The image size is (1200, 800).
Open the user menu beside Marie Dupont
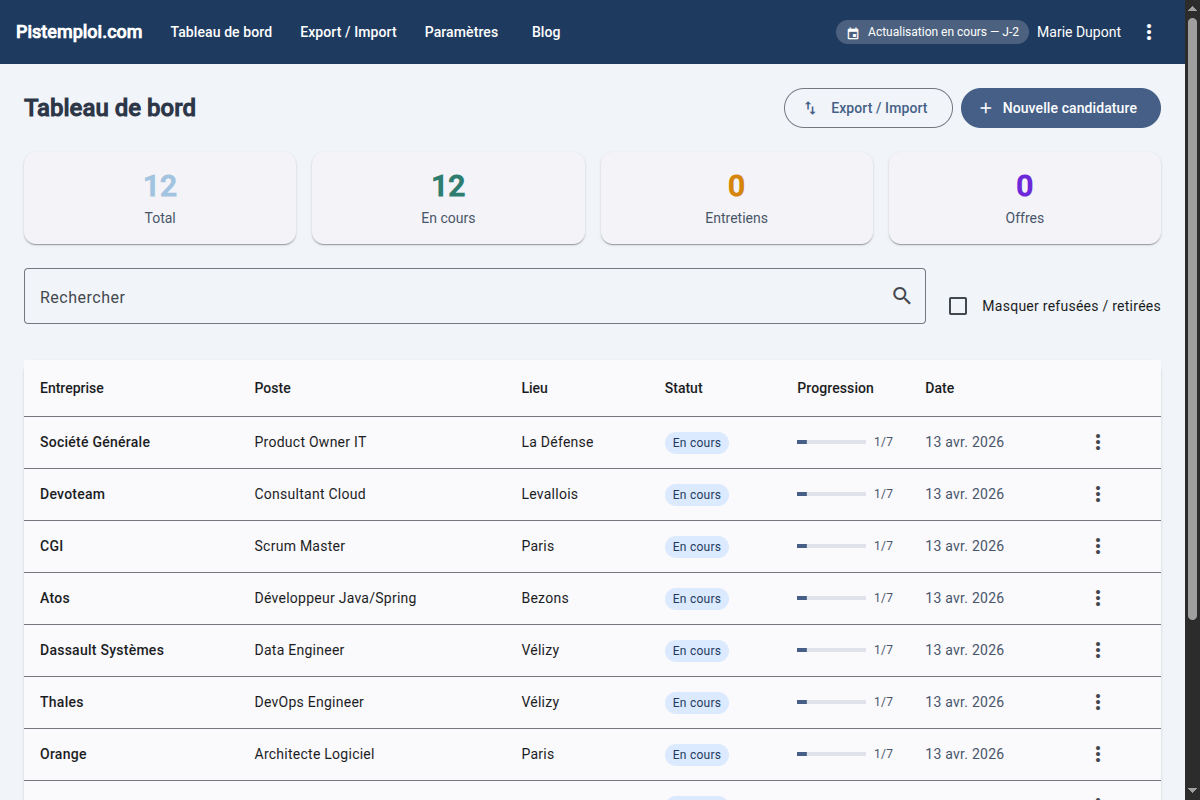click(1149, 32)
